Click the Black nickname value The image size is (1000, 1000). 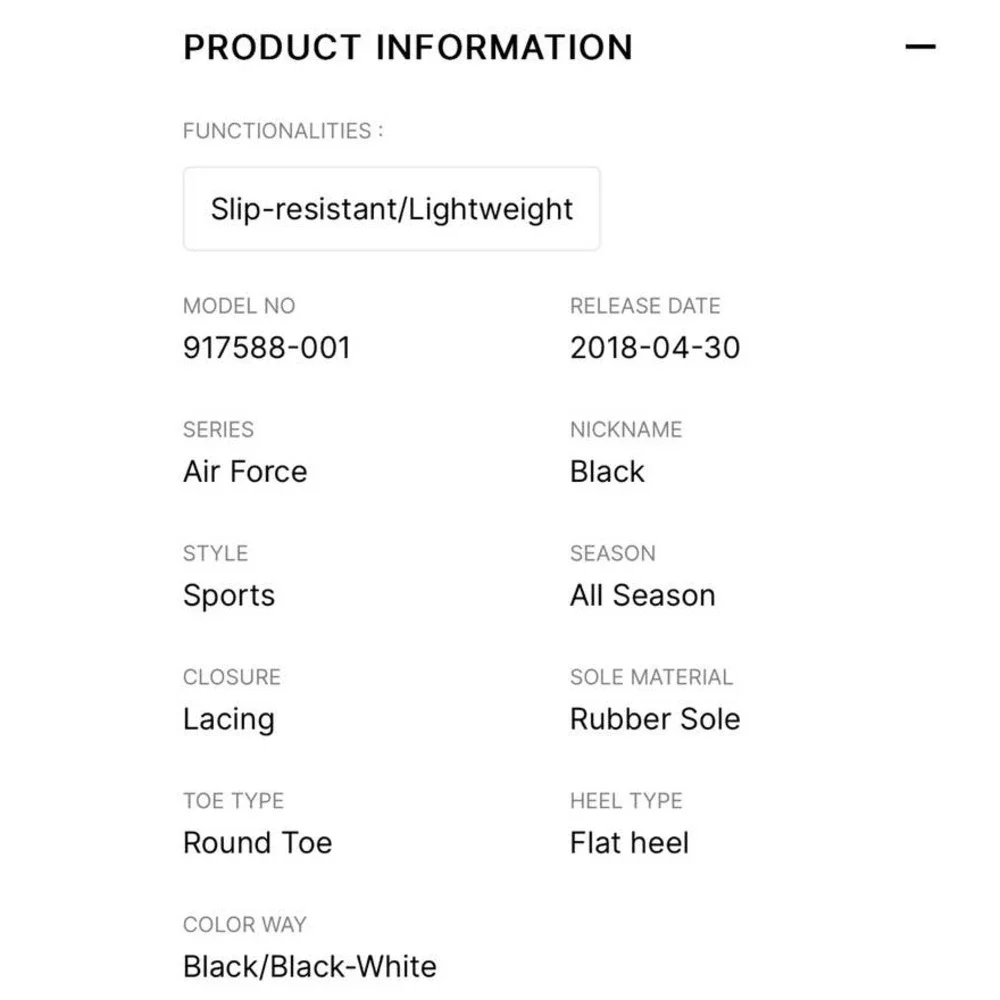[607, 471]
